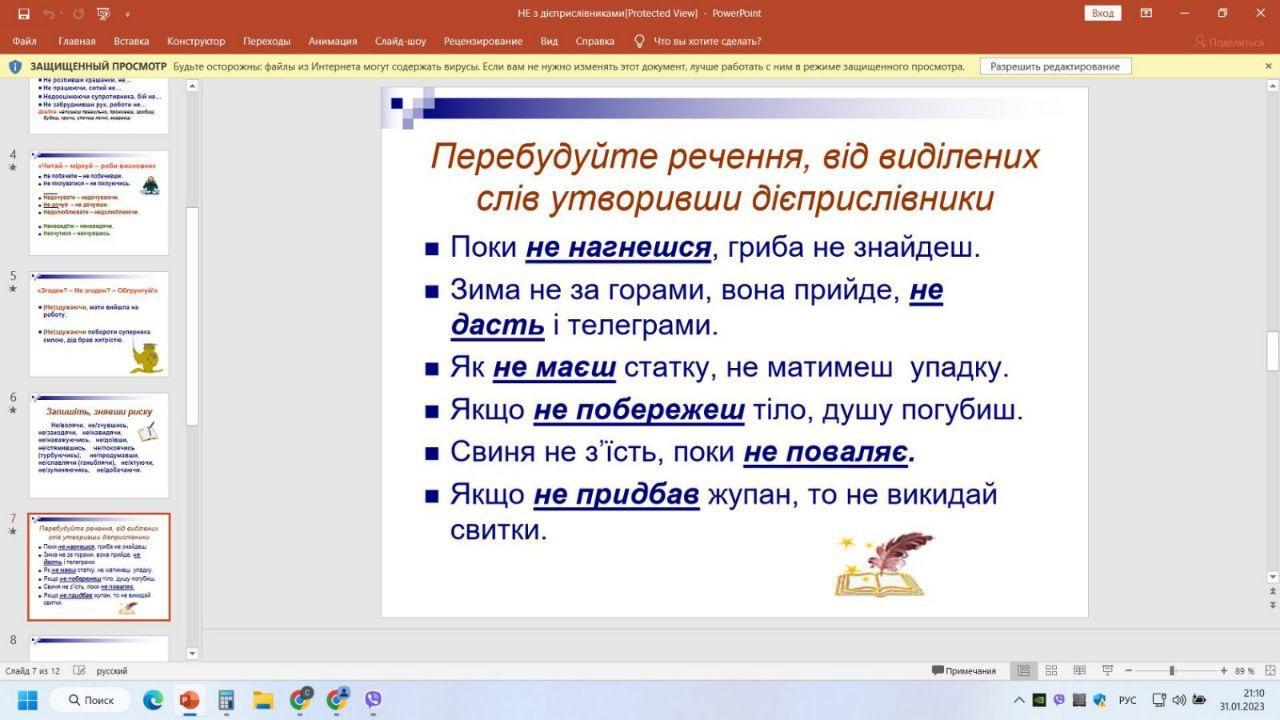Open File Explorer from taskbar
The image size is (1280, 720).
coord(263,700)
